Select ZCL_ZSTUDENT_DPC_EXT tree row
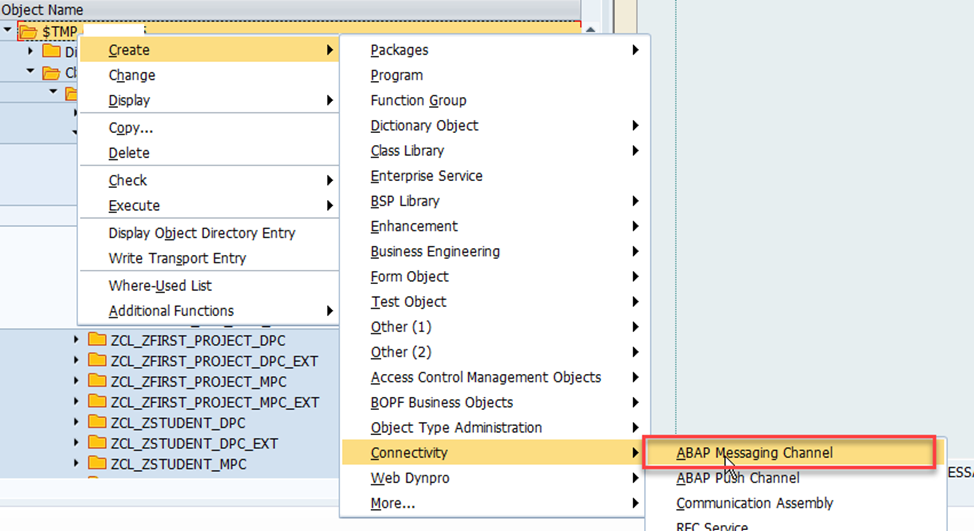 click(194, 443)
